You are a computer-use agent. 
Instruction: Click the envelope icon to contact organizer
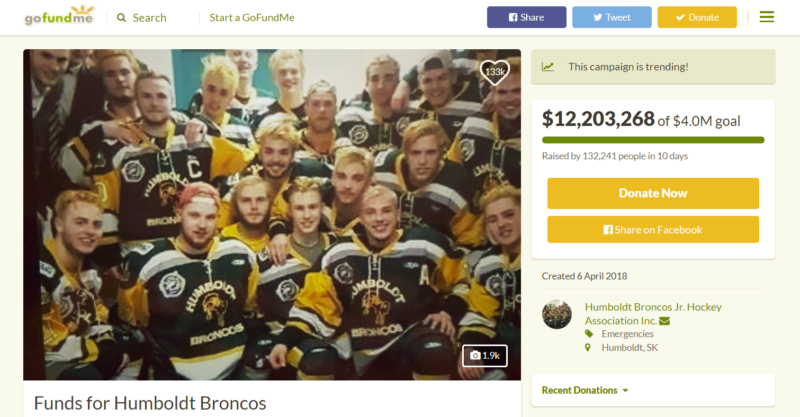(x=664, y=321)
